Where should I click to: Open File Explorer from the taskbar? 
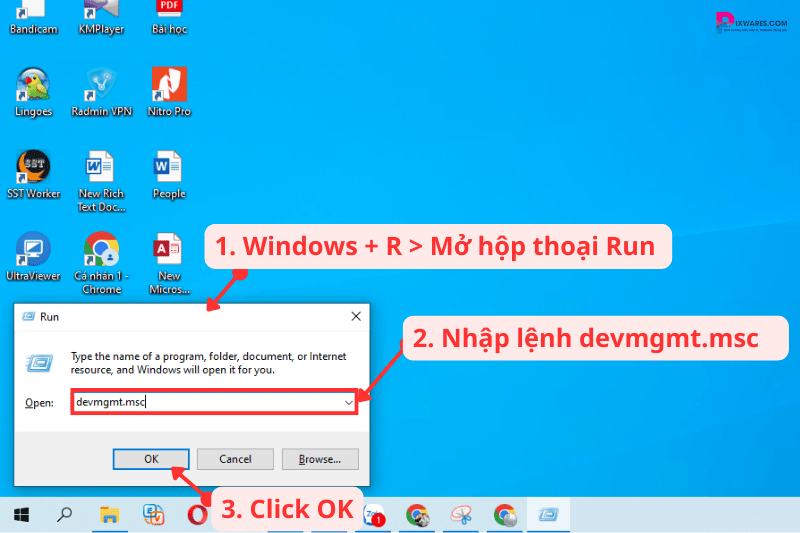(x=109, y=515)
